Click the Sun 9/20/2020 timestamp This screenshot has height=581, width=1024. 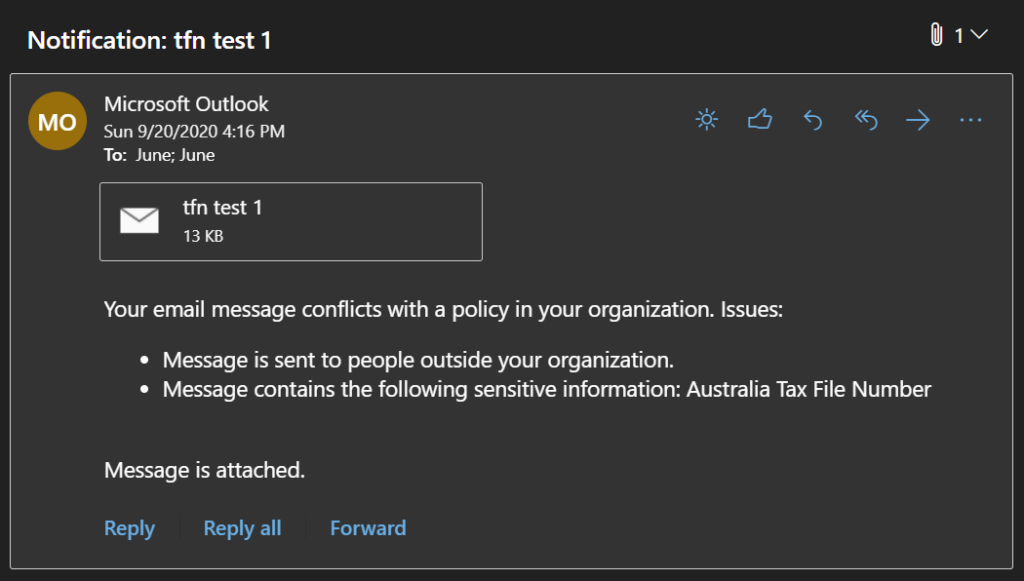194,131
